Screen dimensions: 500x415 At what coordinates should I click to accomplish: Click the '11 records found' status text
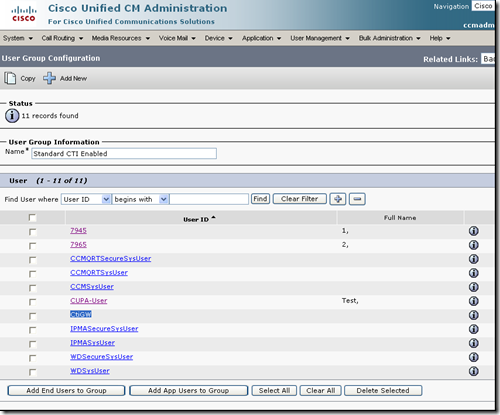pyautogui.click(x=50, y=116)
